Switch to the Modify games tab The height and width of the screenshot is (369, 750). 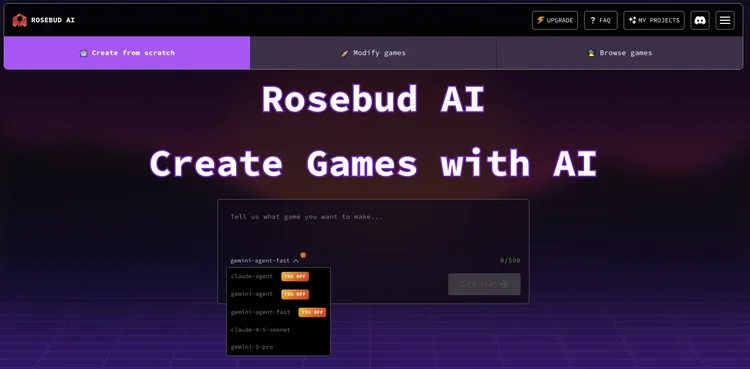tap(373, 53)
